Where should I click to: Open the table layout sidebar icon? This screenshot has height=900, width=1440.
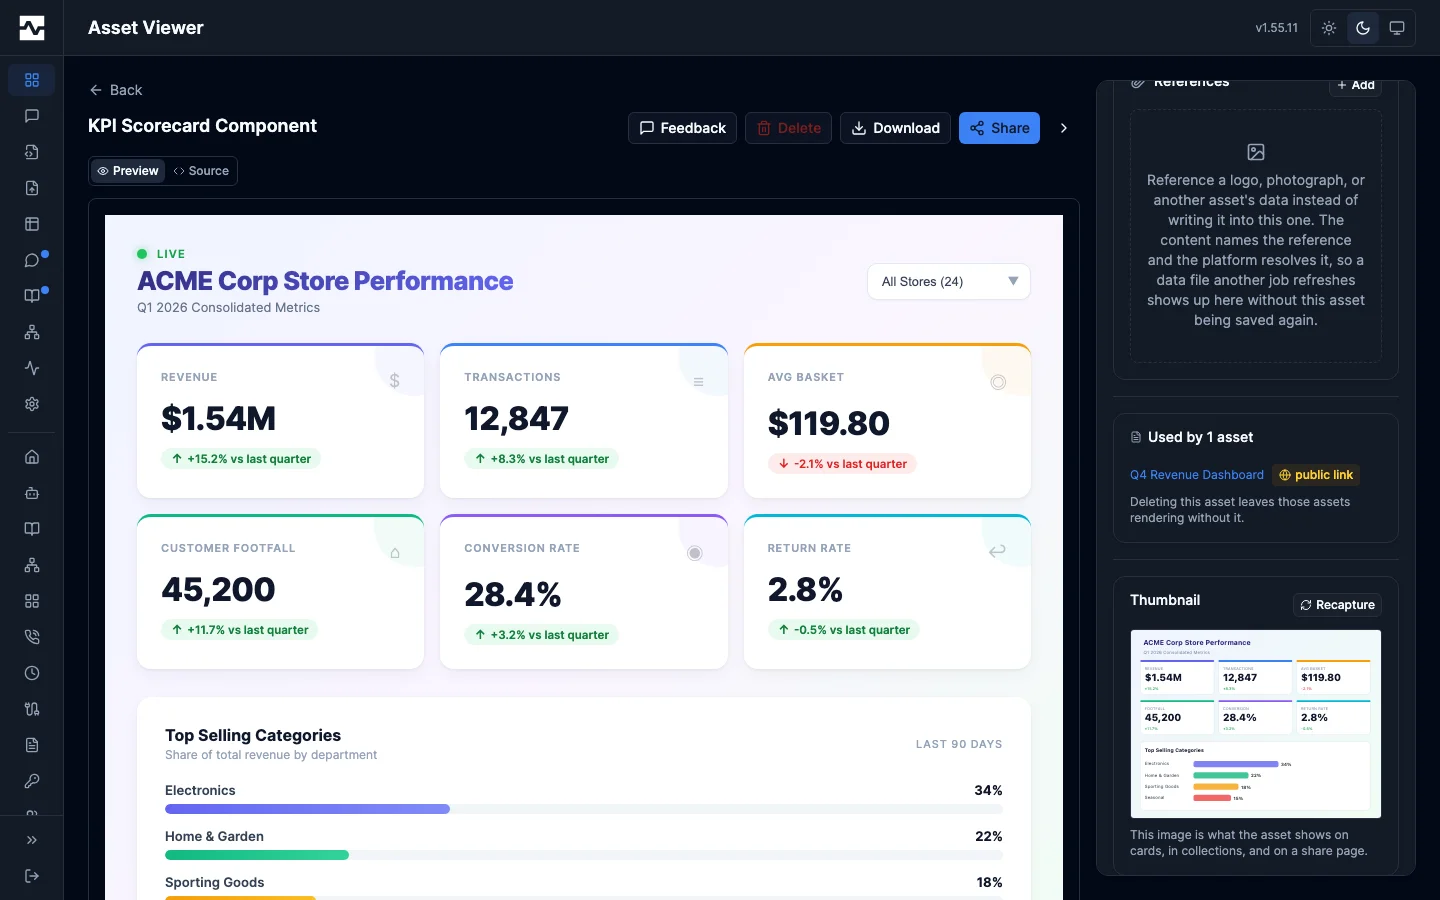tap(32, 224)
